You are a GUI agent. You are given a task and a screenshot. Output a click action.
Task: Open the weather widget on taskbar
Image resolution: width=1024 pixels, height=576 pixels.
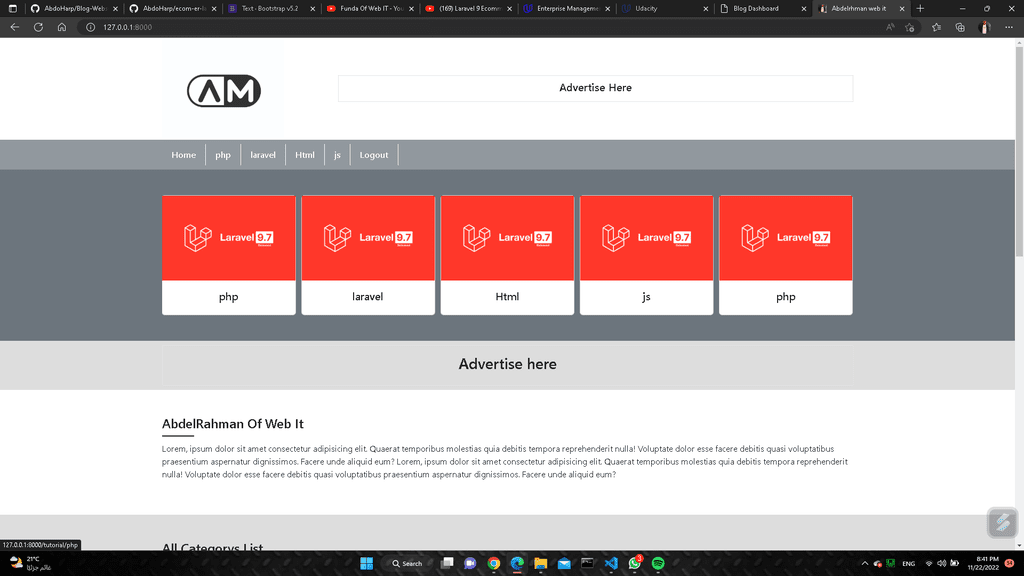pyautogui.click(x=29, y=563)
